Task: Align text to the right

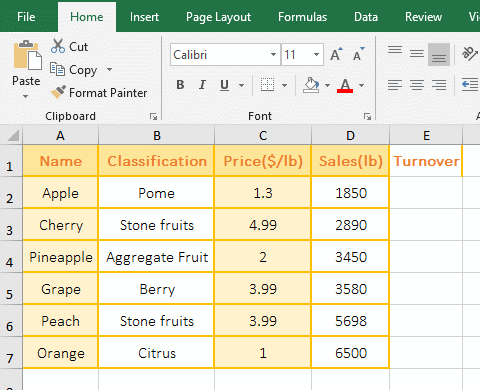Action: click(439, 85)
